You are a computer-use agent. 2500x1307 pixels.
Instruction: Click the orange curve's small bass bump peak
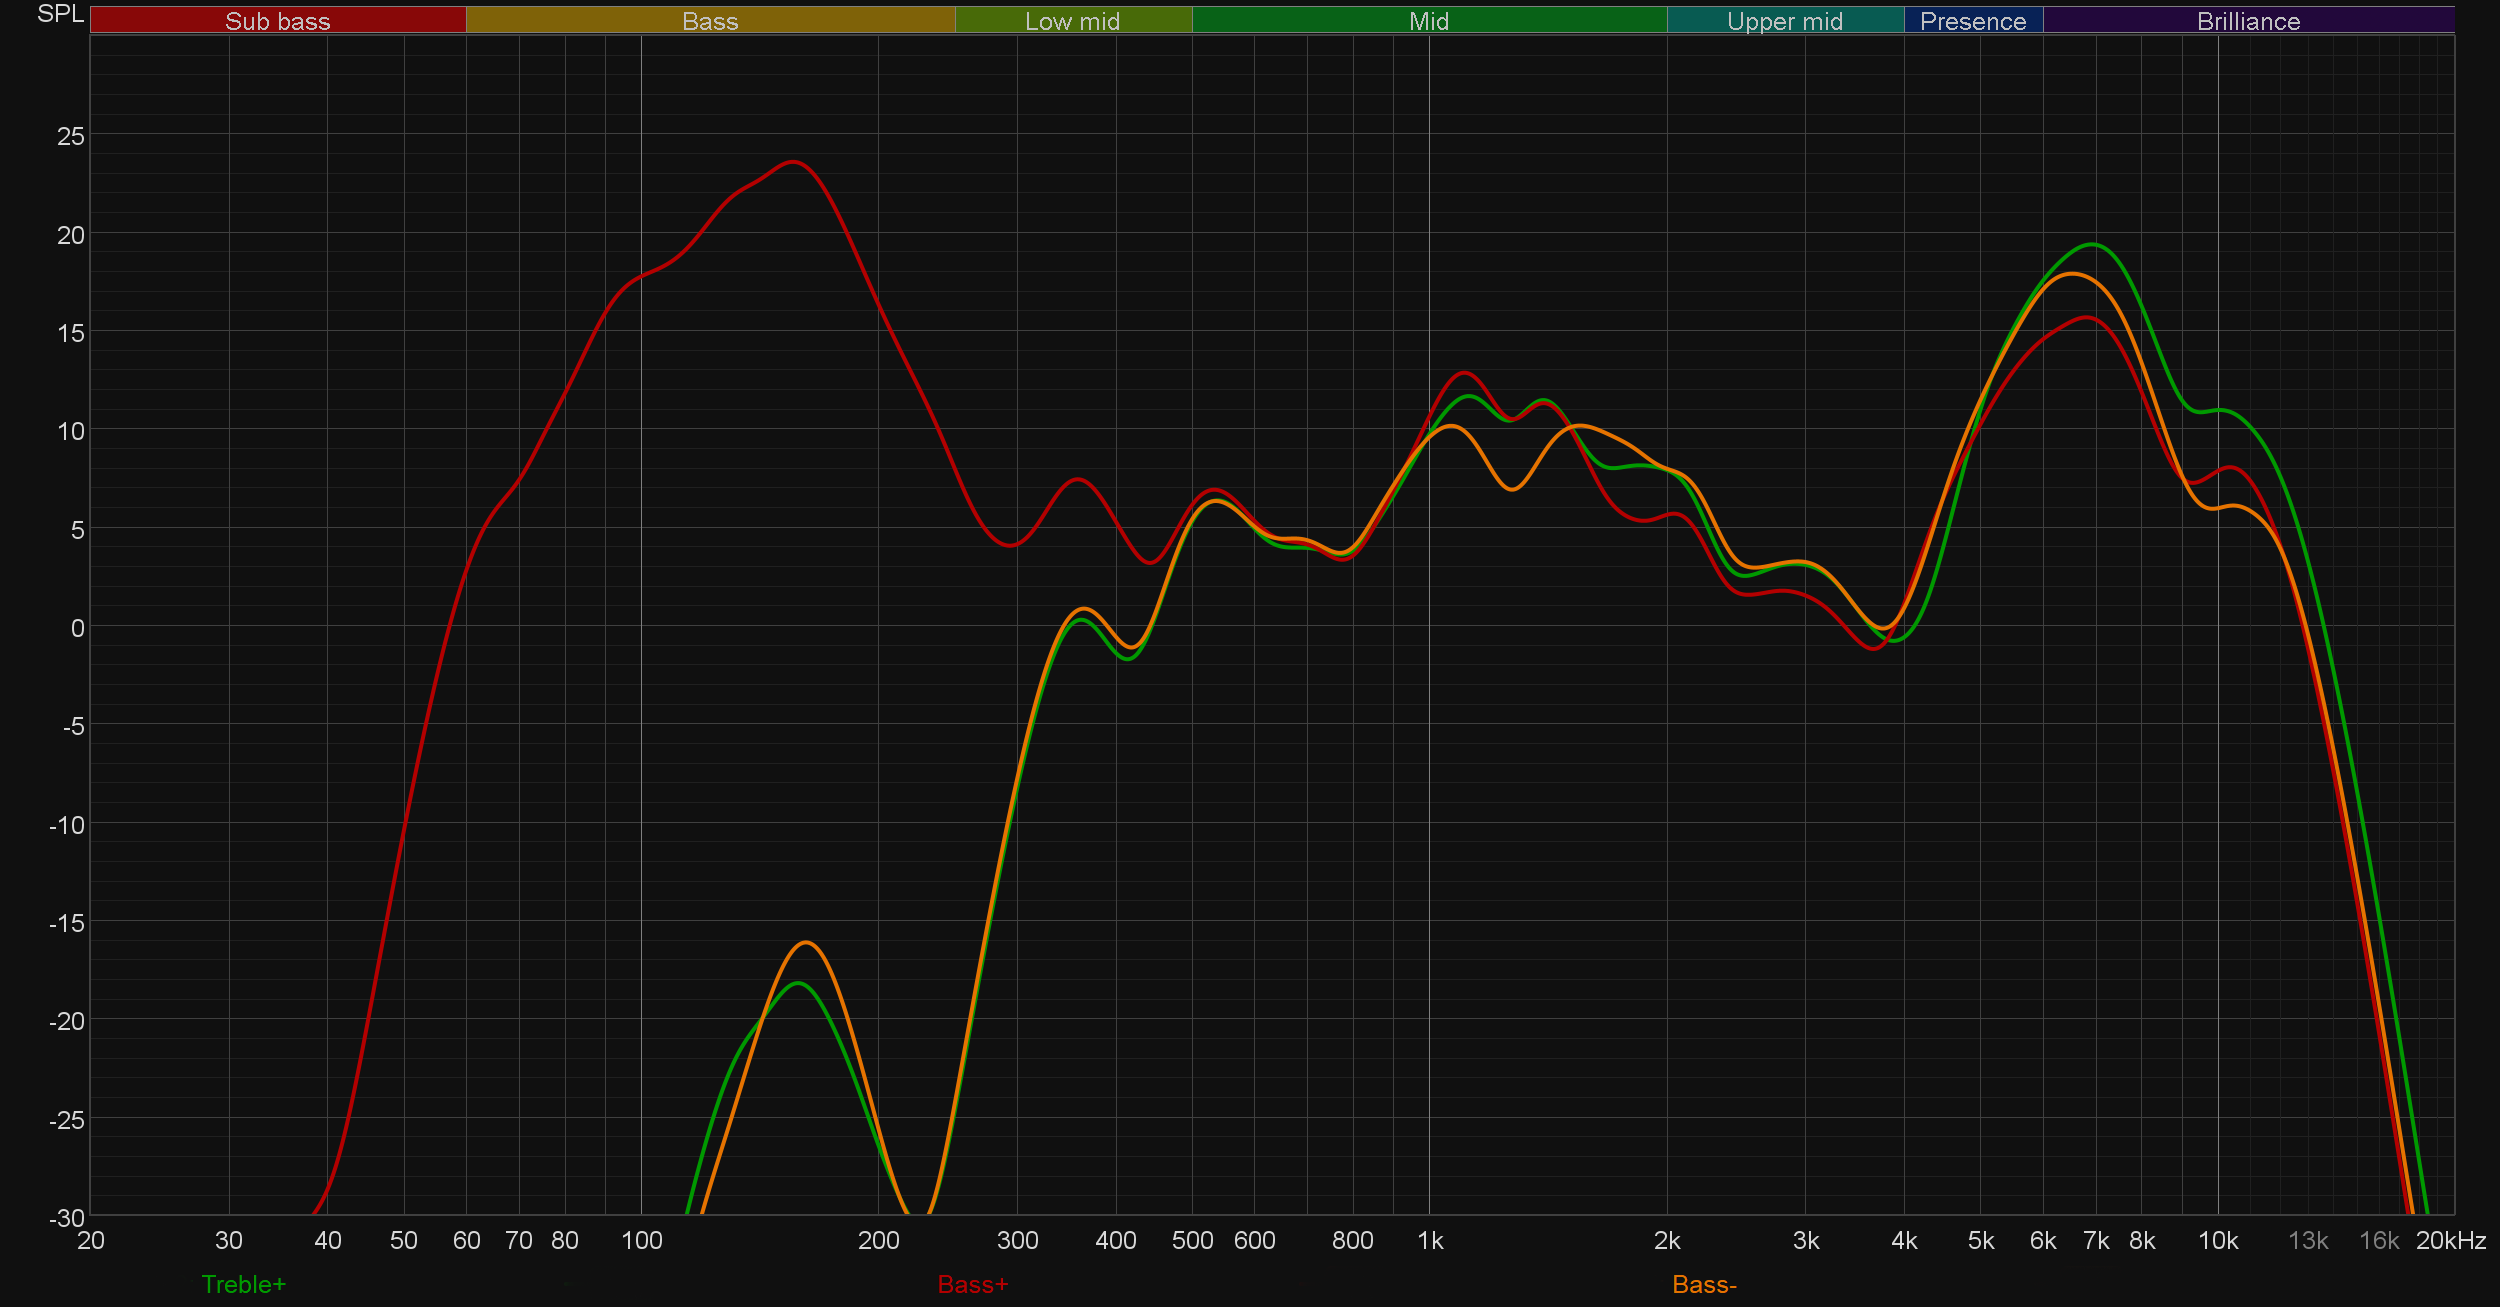coord(806,943)
